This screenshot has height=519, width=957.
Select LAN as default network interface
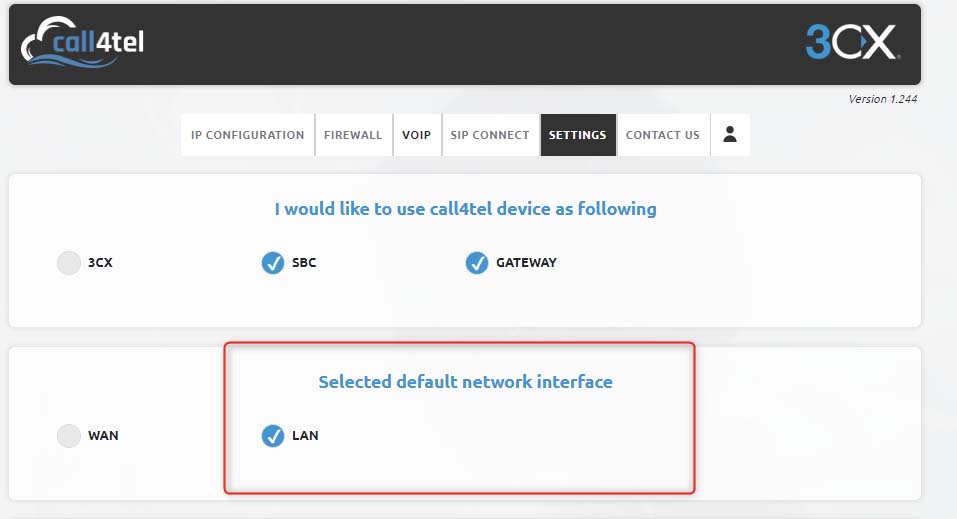point(273,436)
